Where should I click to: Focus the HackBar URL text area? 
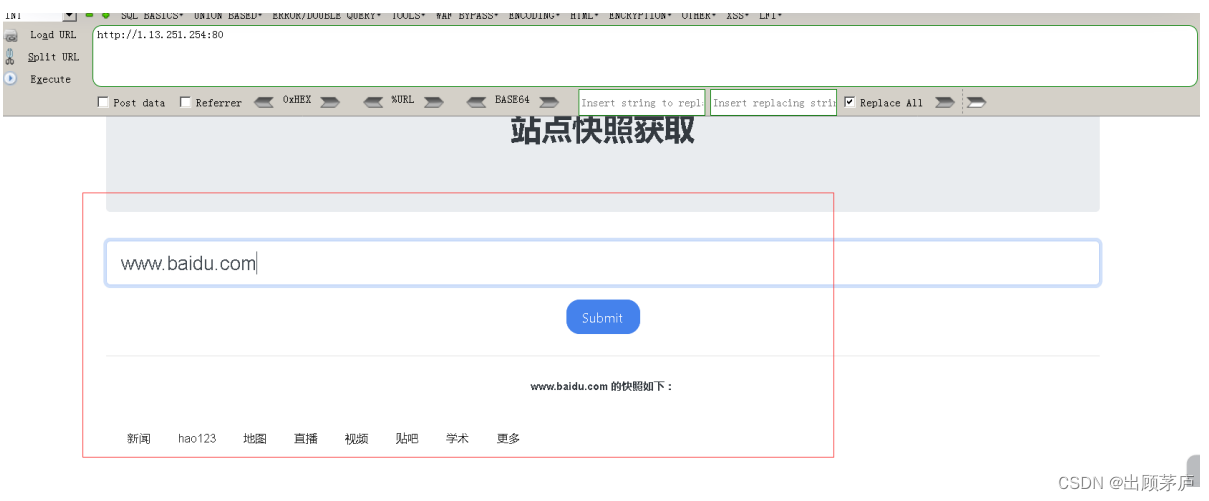[645, 56]
